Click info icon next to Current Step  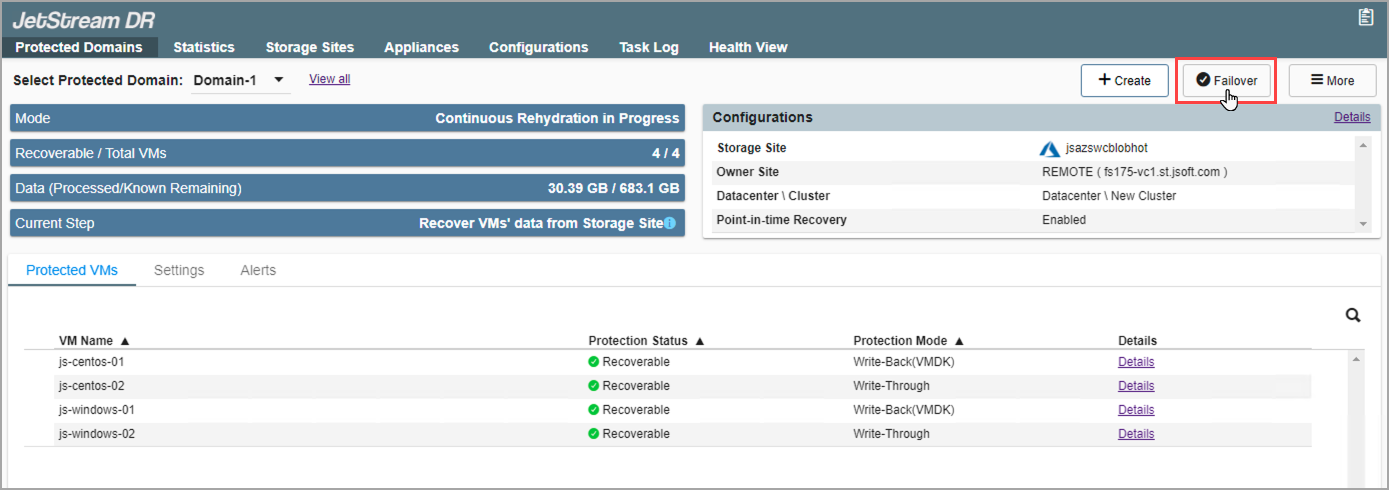670,223
